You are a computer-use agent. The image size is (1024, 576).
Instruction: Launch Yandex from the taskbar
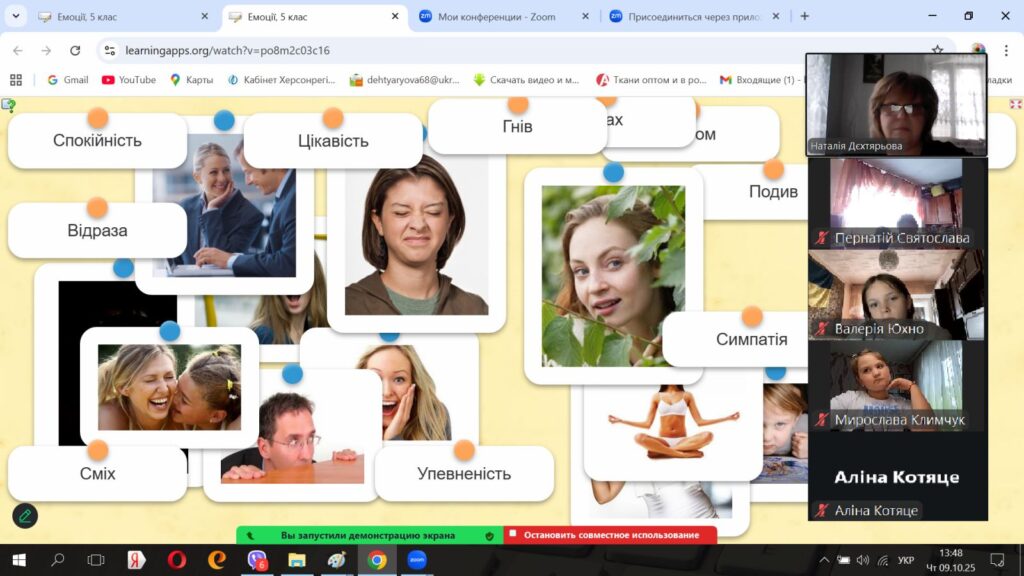coord(137,560)
